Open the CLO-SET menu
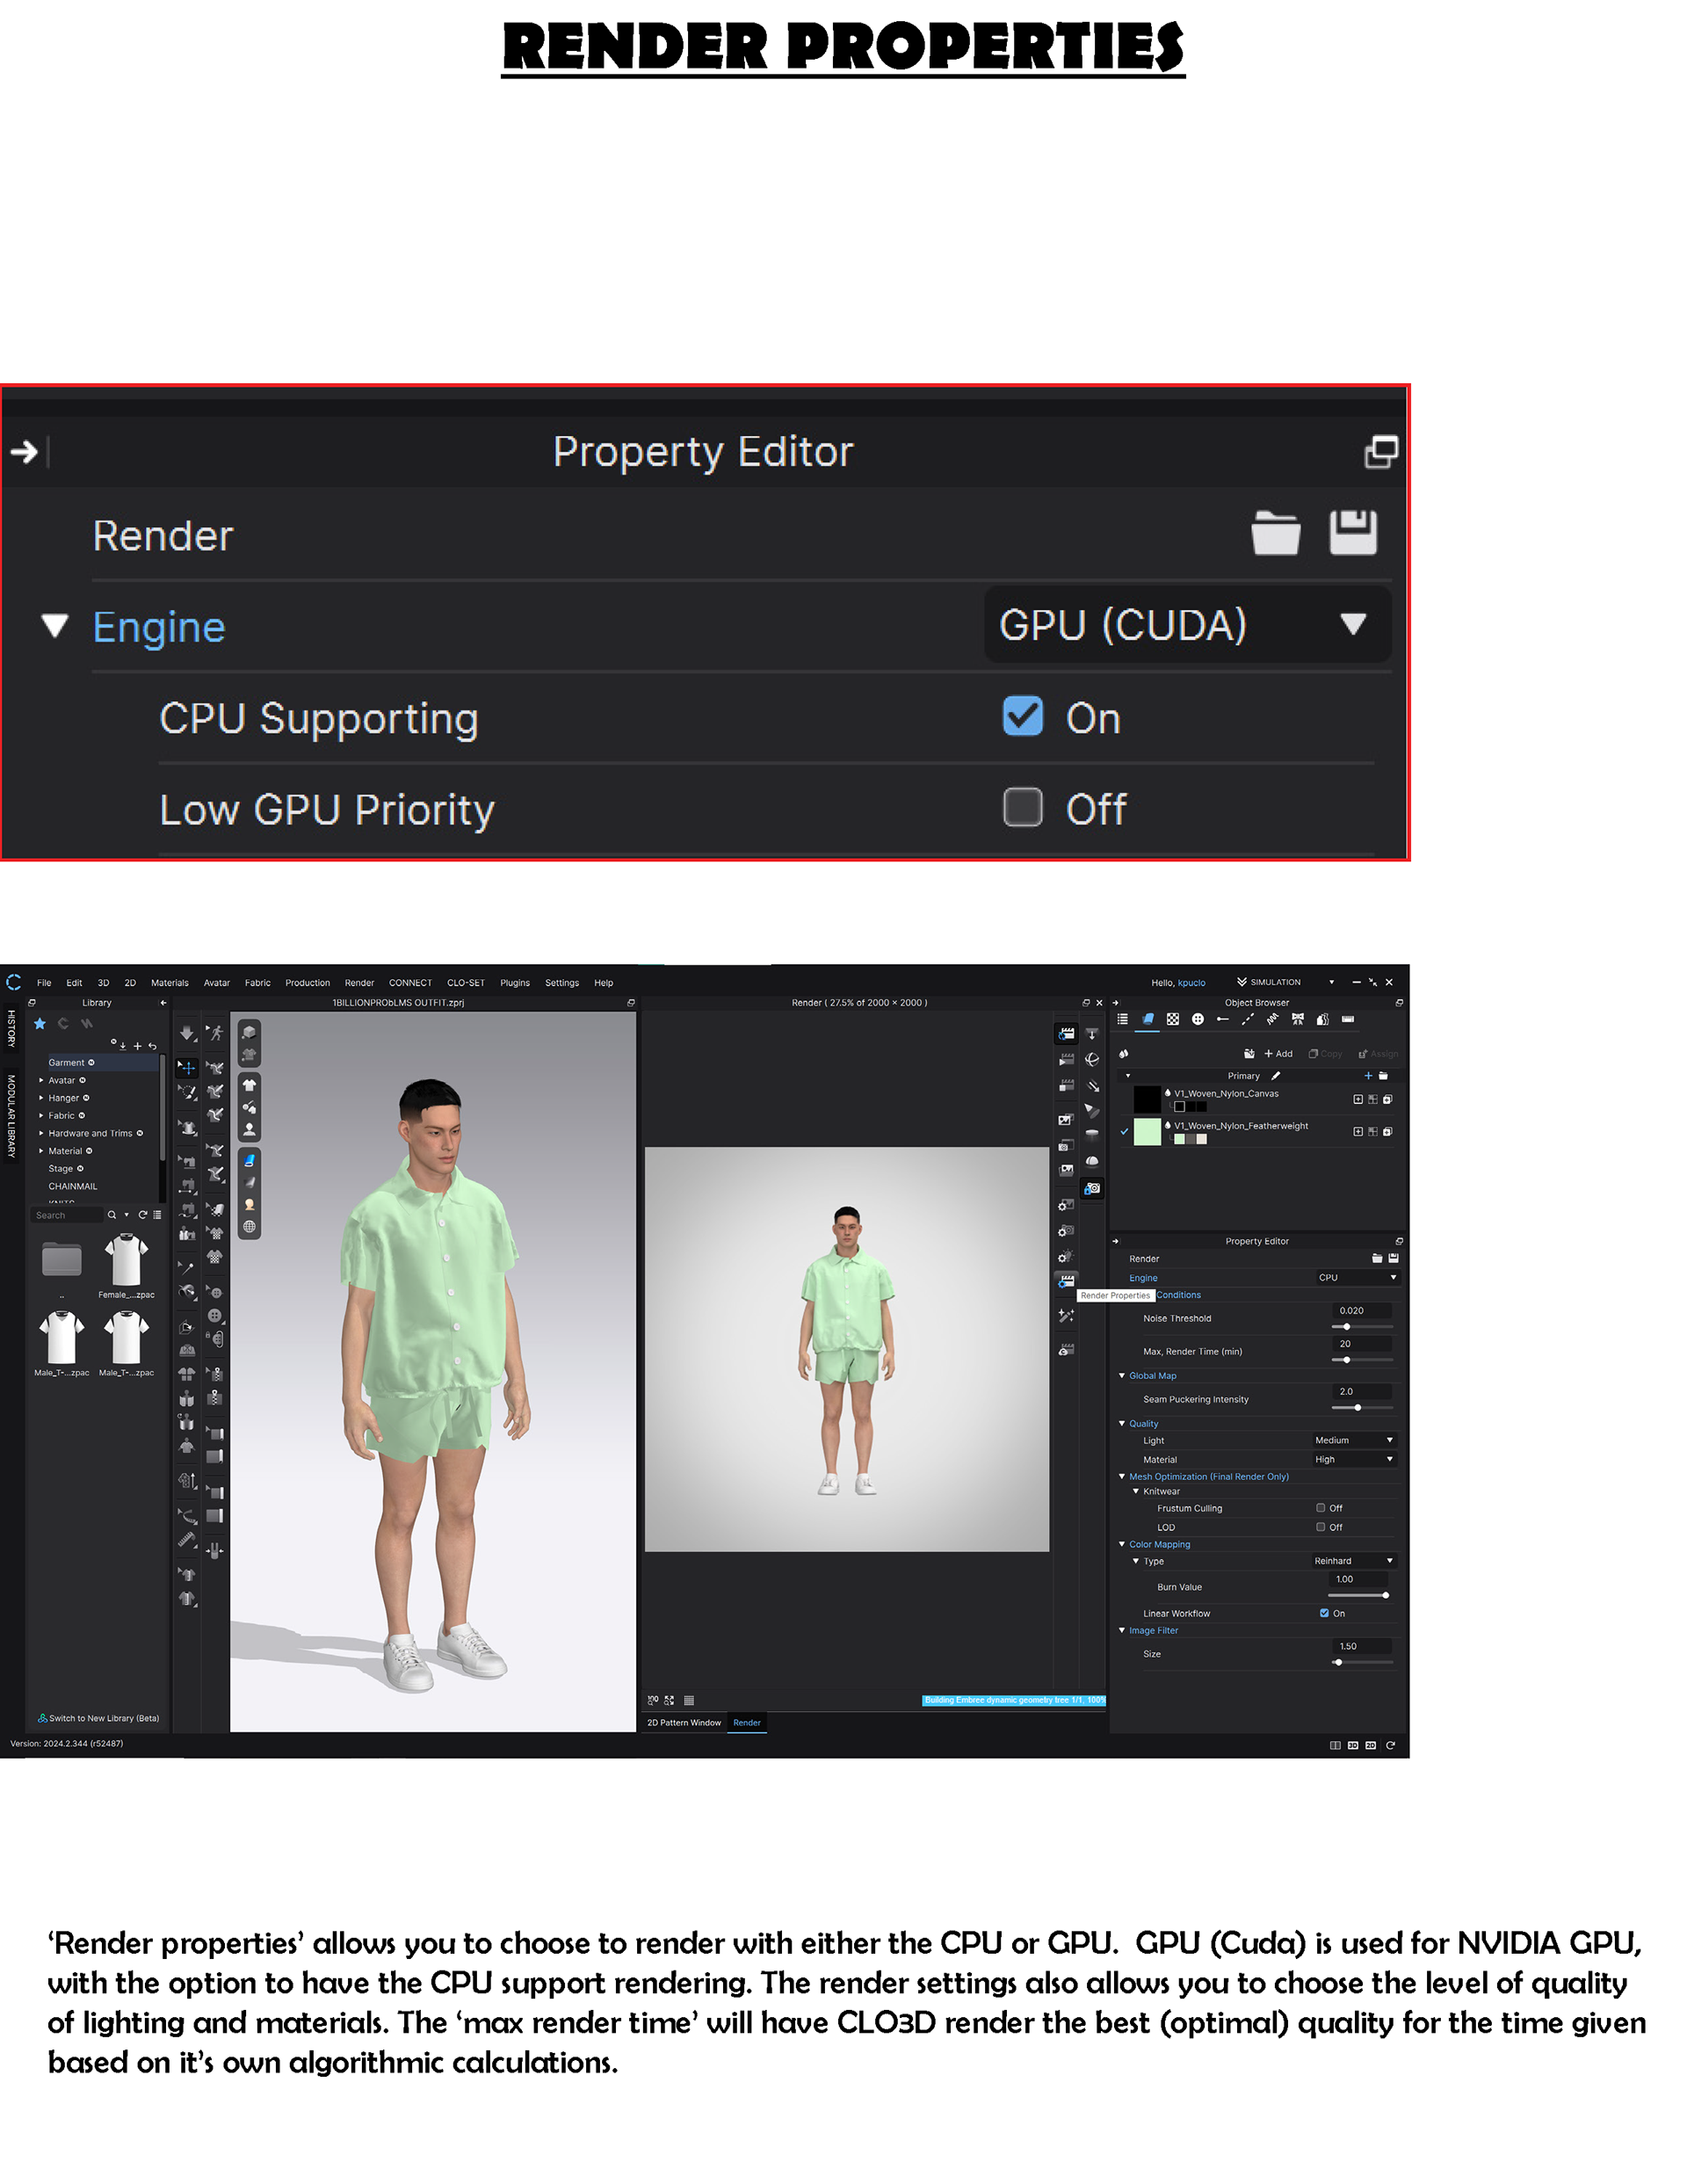1687x2184 pixels. tap(466, 983)
